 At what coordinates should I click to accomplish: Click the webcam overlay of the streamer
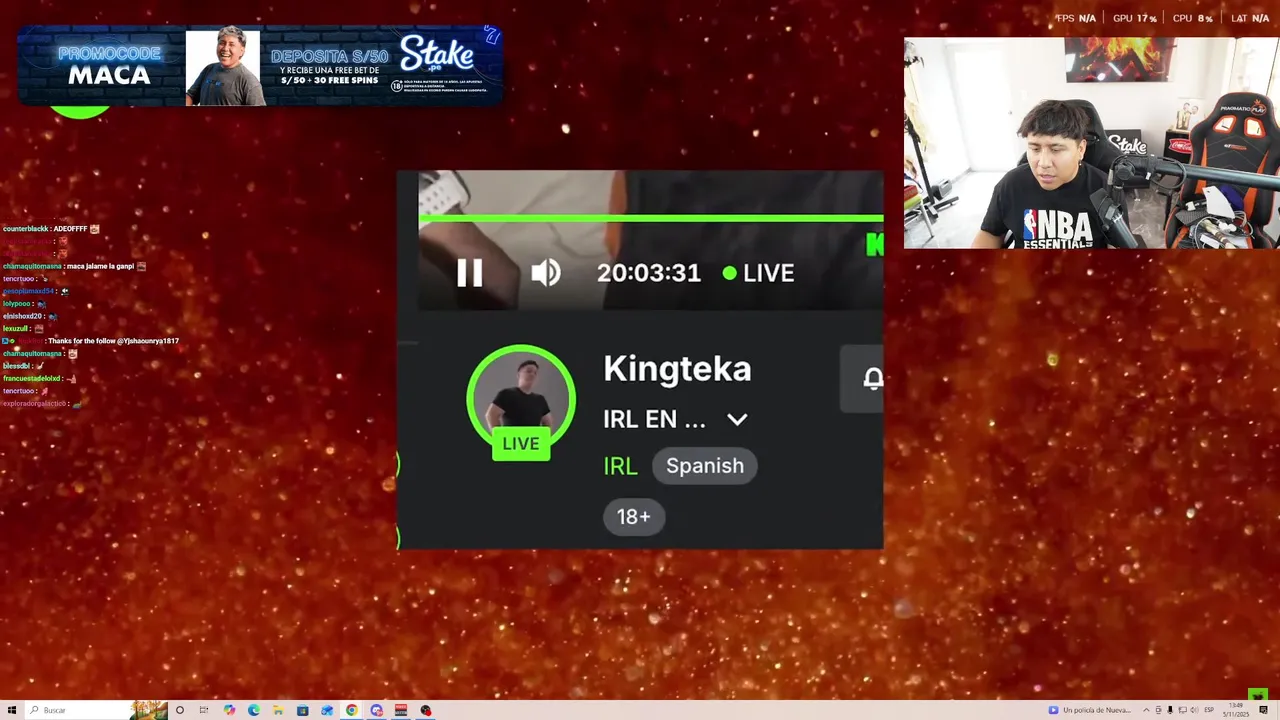tap(1092, 143)
